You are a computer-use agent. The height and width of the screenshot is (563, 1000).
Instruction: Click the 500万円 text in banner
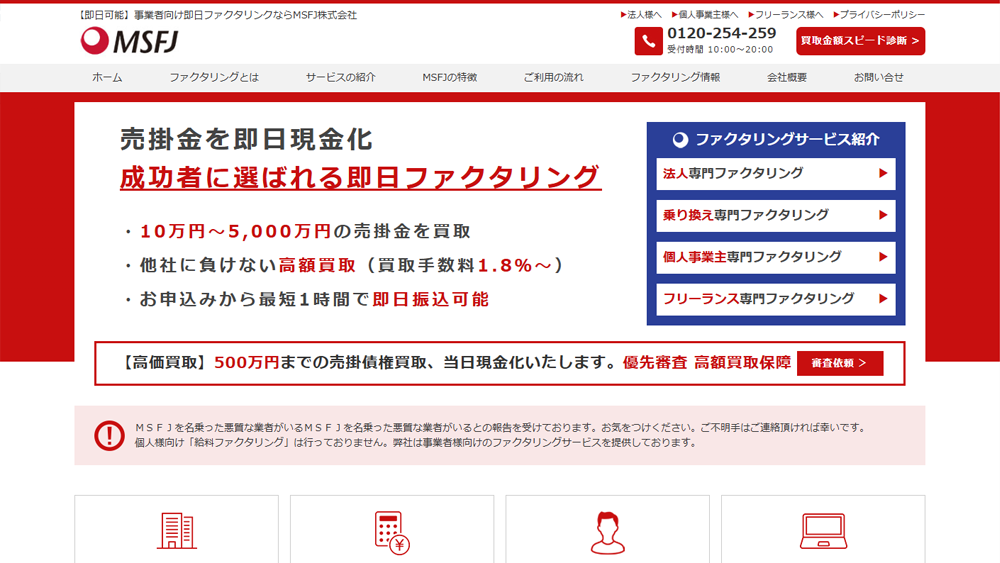246,363
